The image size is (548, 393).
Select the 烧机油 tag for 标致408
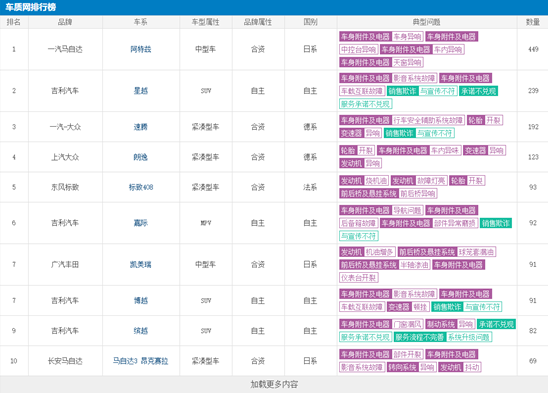(376, 181)
